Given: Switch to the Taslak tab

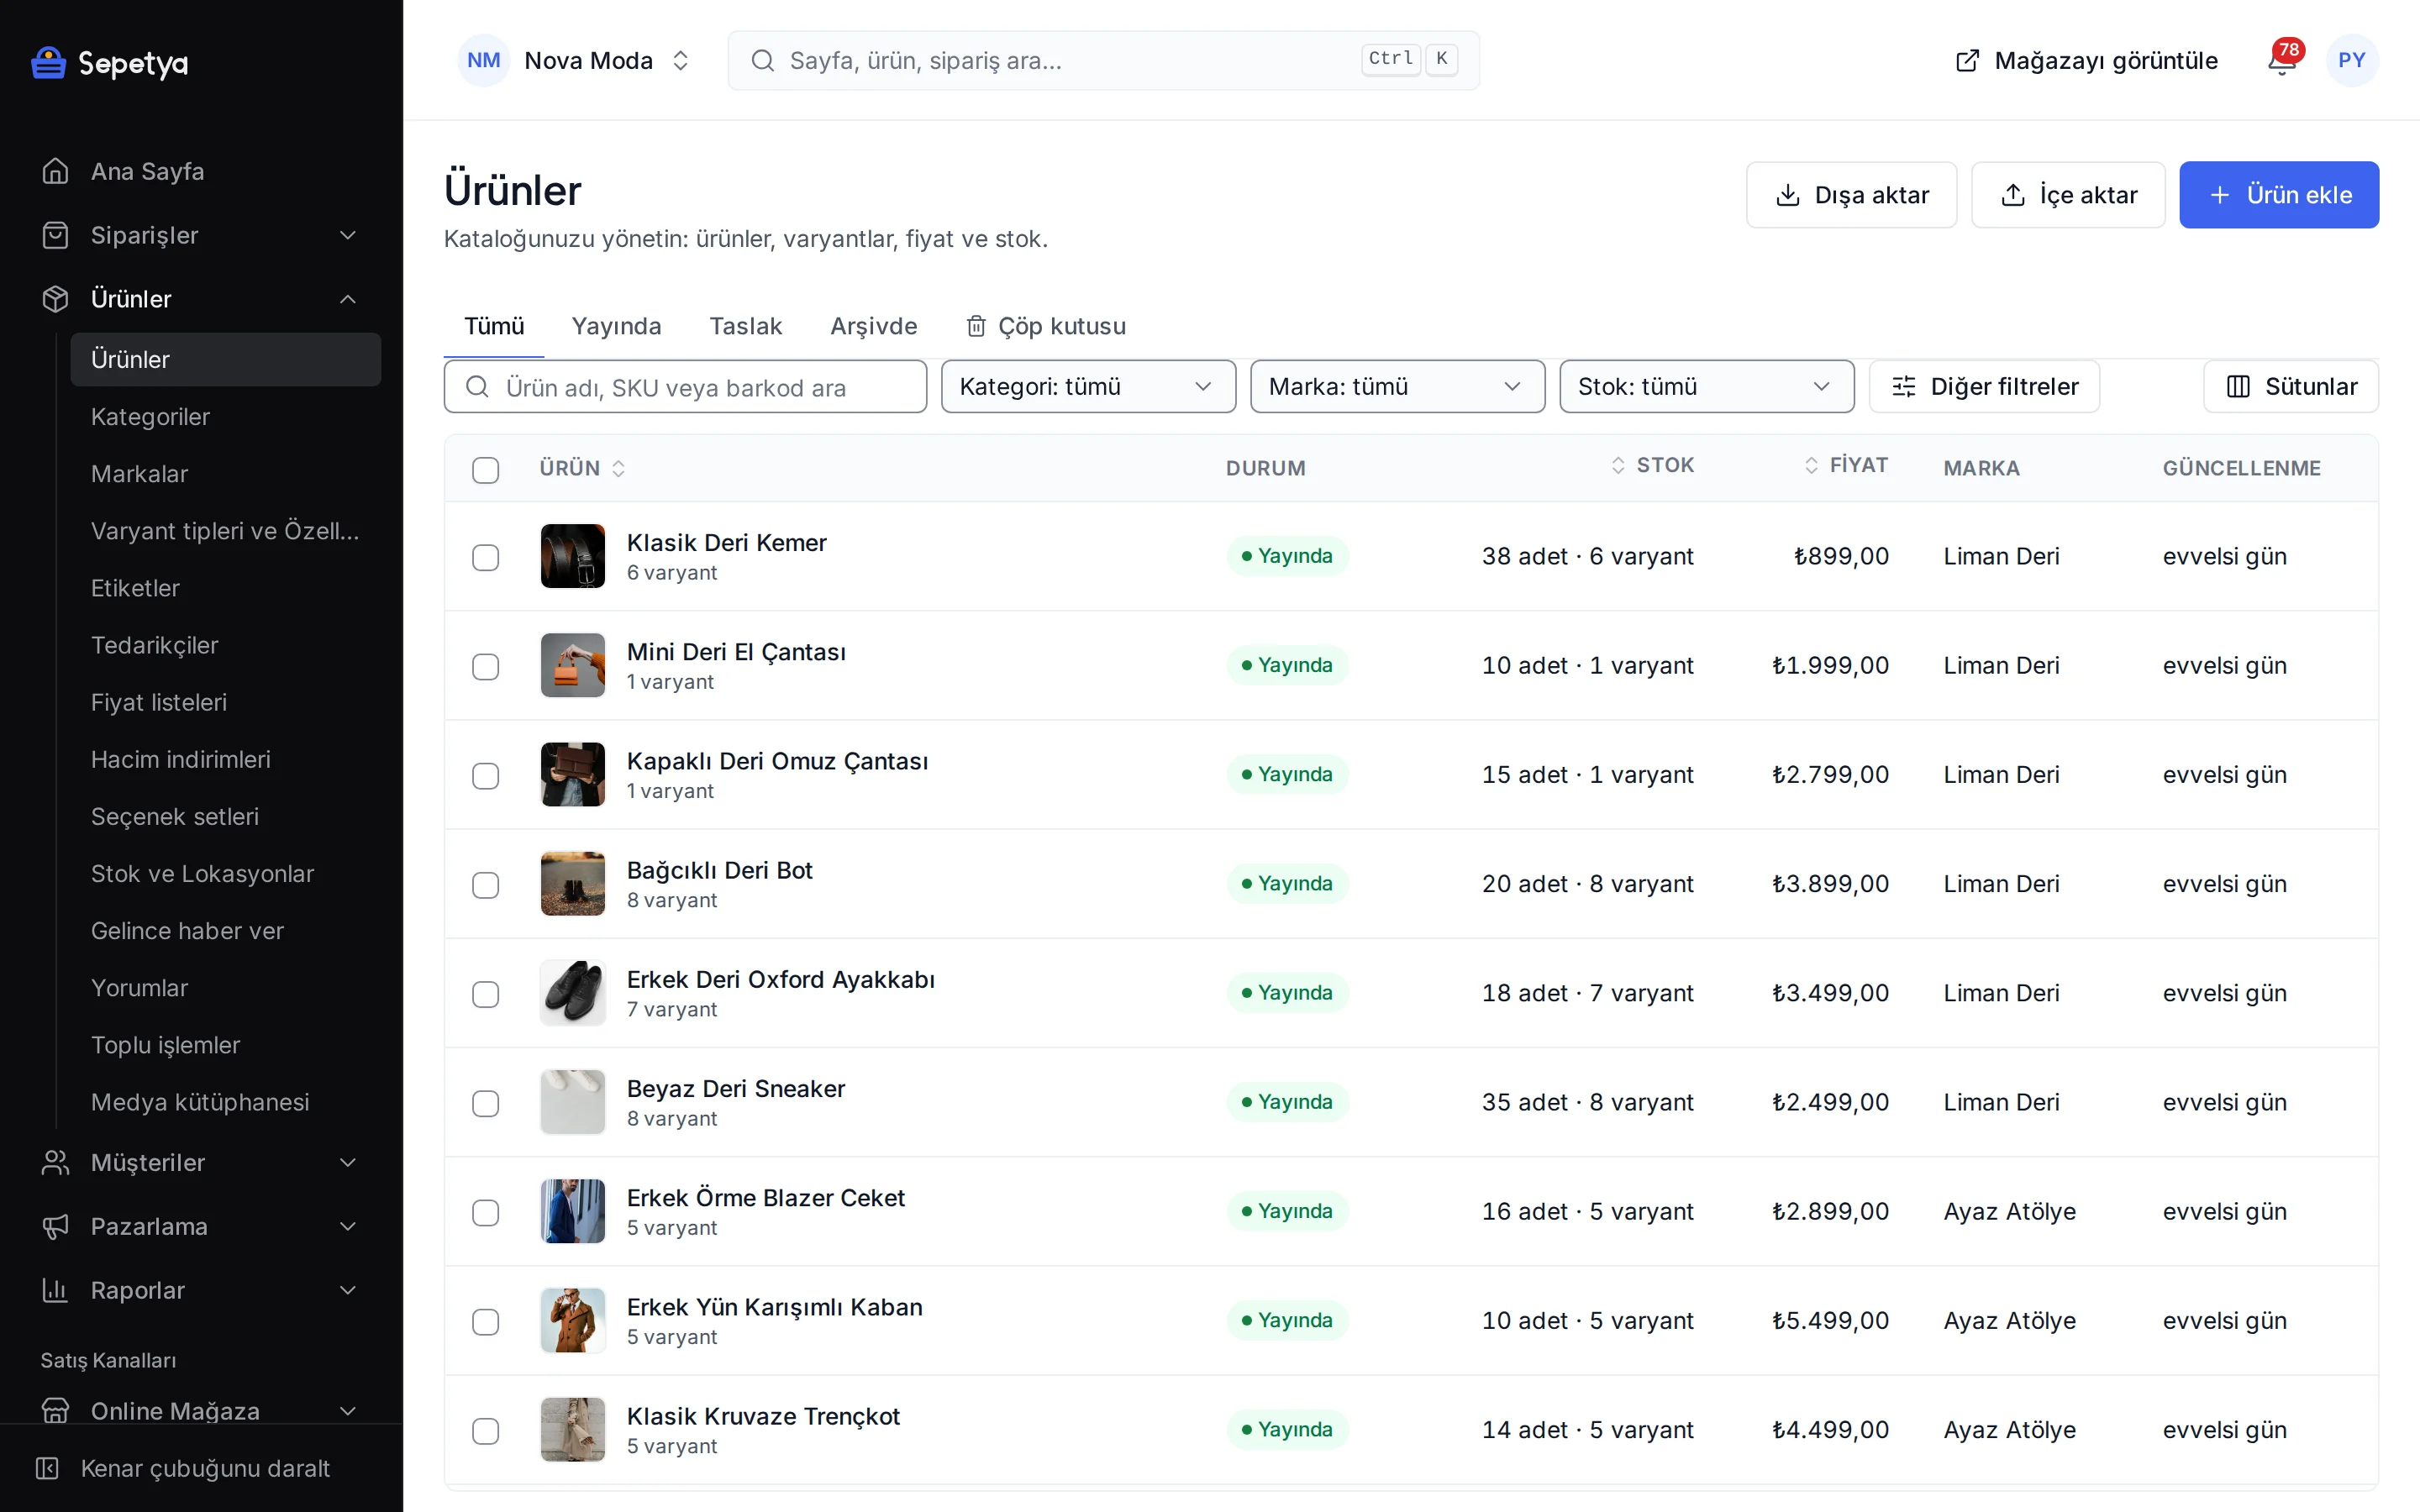Looking at the screenshot, I should tap(745, 326).
